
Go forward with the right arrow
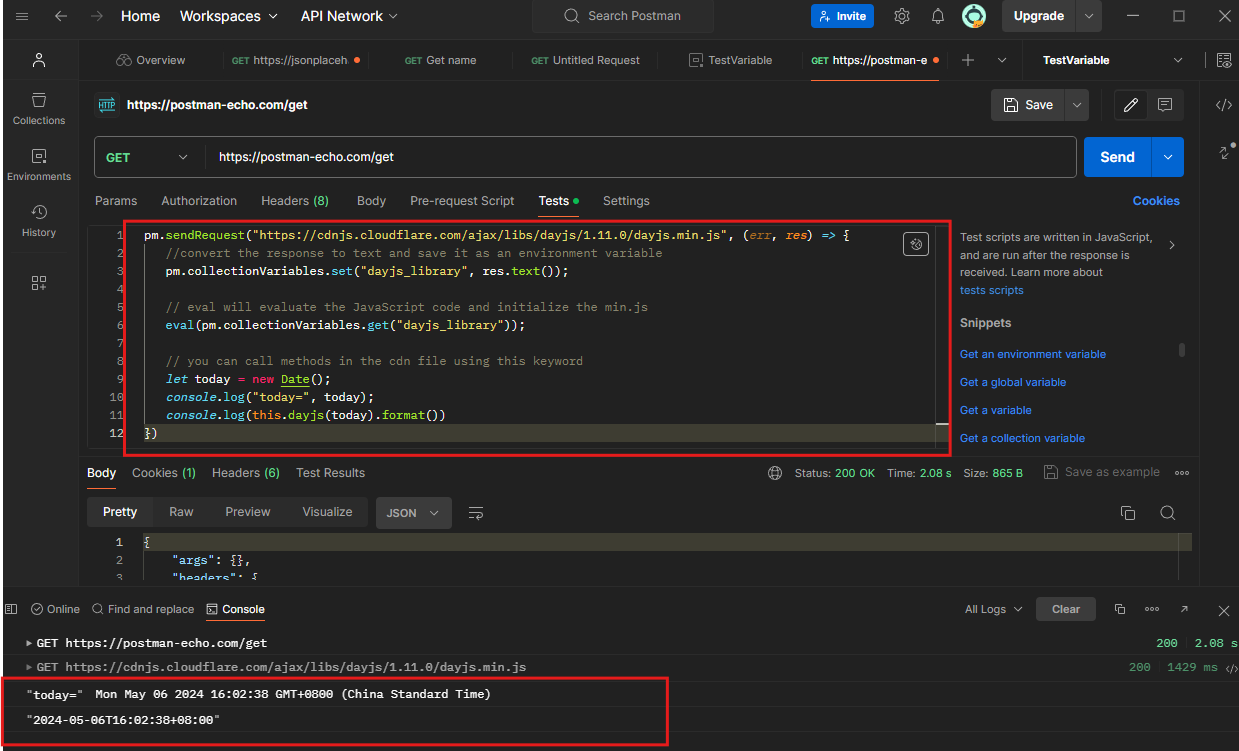coord(97,16)
